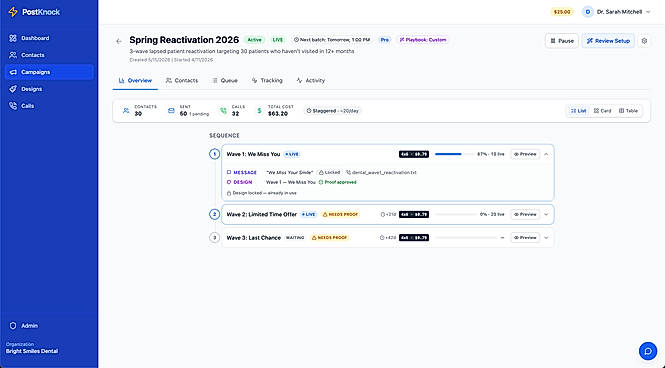The height and width of the screenshot is (368, 665).
Task: Click the green LIVE campaign badge
Action: point(278,40)
